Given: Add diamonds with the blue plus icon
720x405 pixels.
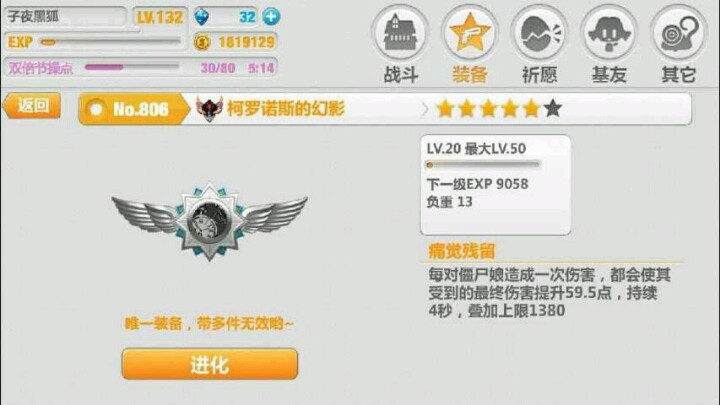Looking at the screenshot, I should tap(271, 17).
